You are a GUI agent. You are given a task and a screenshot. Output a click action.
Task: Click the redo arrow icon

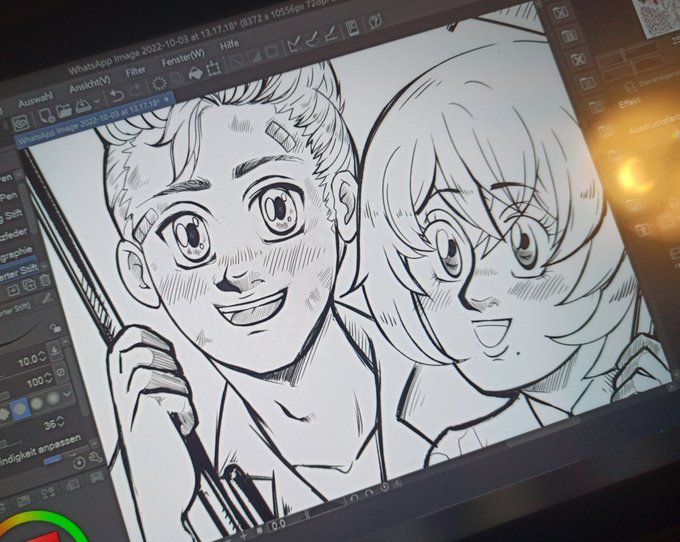136,90
